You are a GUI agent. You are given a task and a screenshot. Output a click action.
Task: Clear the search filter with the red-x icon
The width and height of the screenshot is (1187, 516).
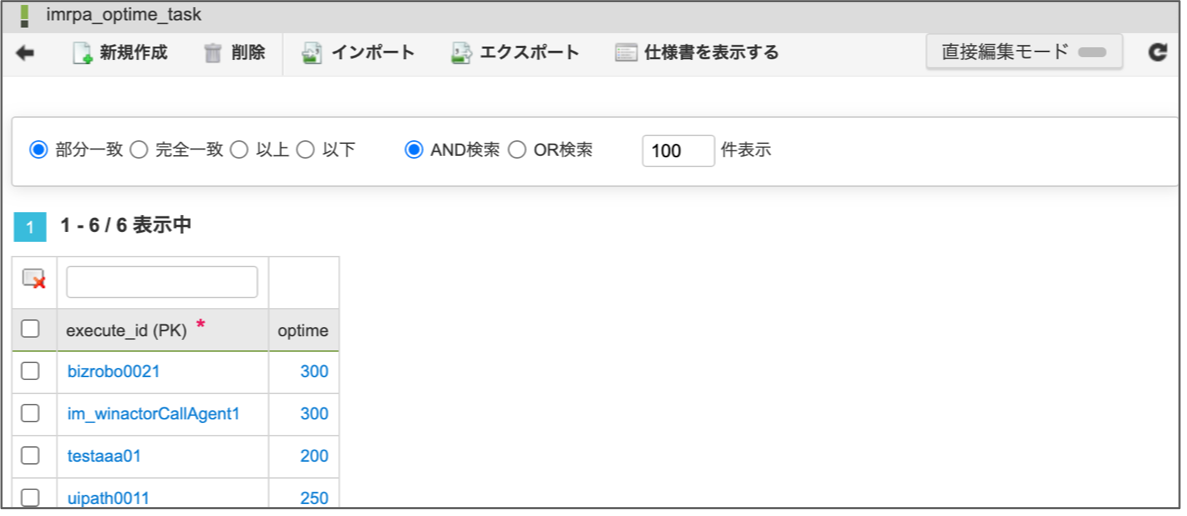coord(34,279)
